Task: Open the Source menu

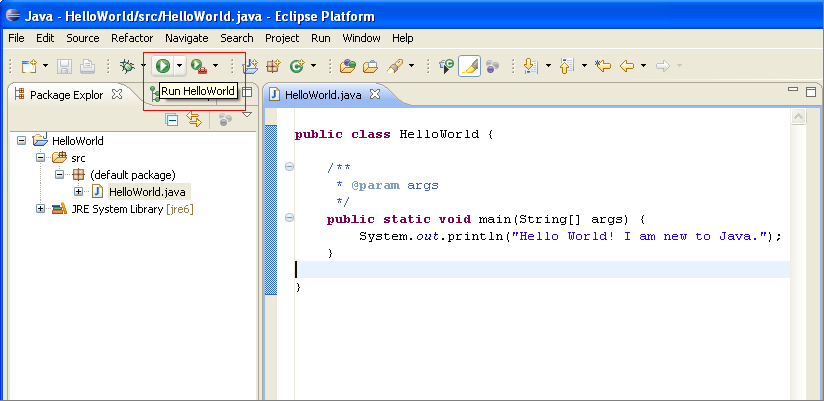Action: tap(83, 38)
